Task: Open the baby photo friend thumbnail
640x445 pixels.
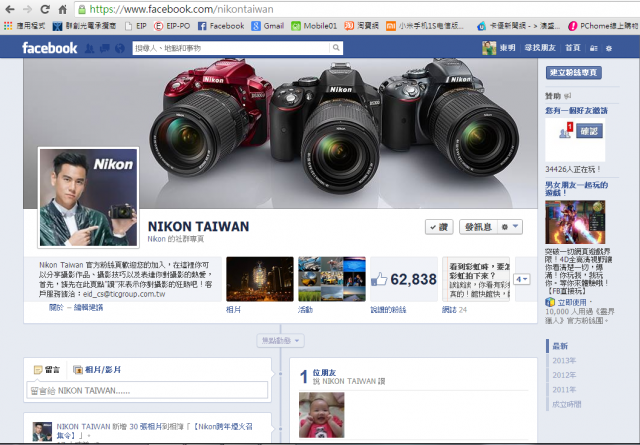Action: [x=322, y=415]
